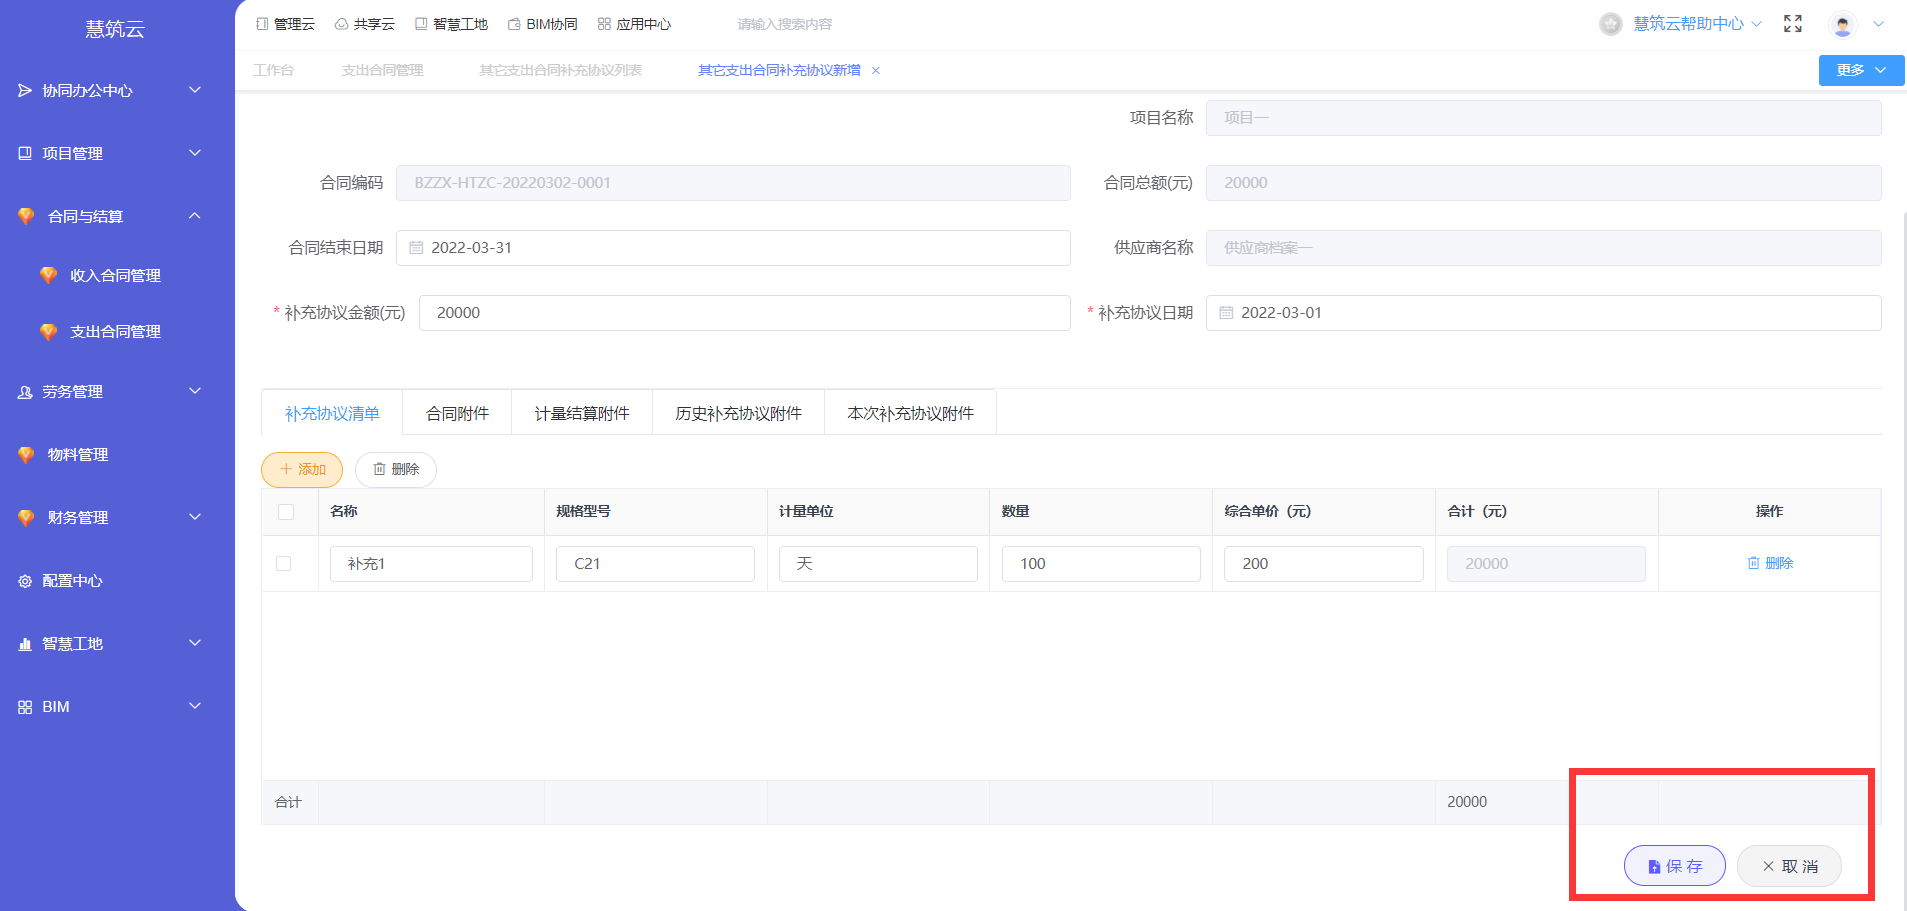Switch to the 历史补充协议附件 tab
Image resolution: width=1907 pixels, height=911 pixels.
tap(738, 413)
